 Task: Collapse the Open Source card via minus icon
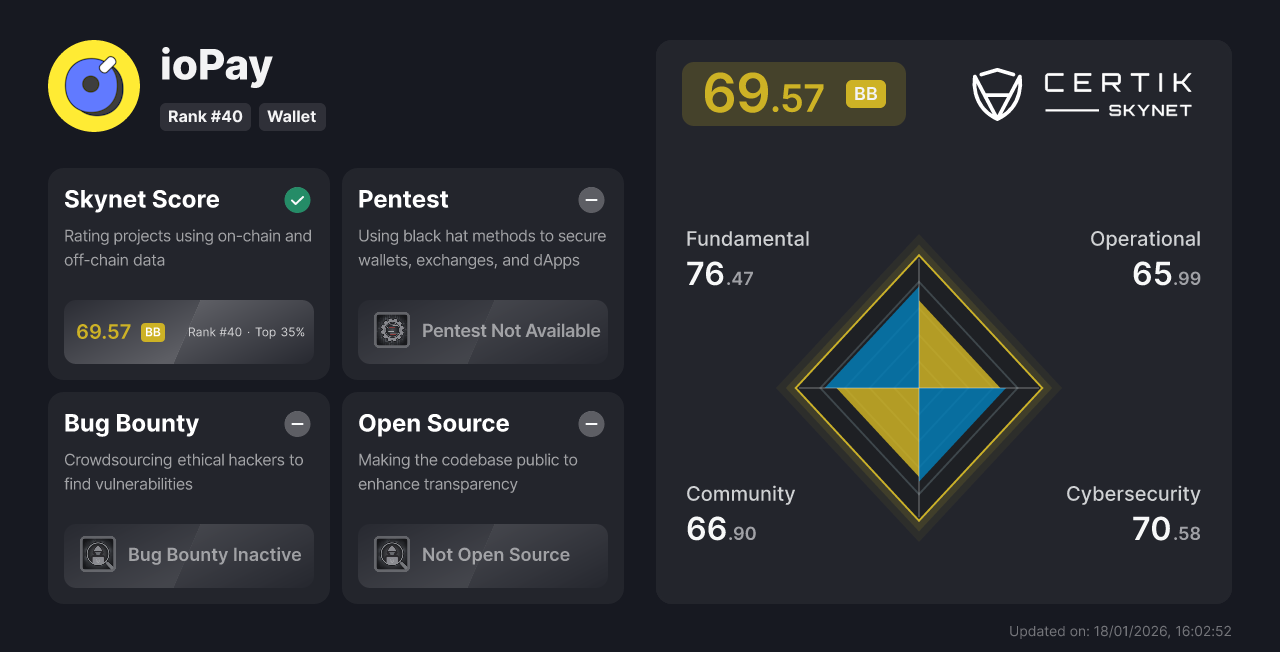591,424
